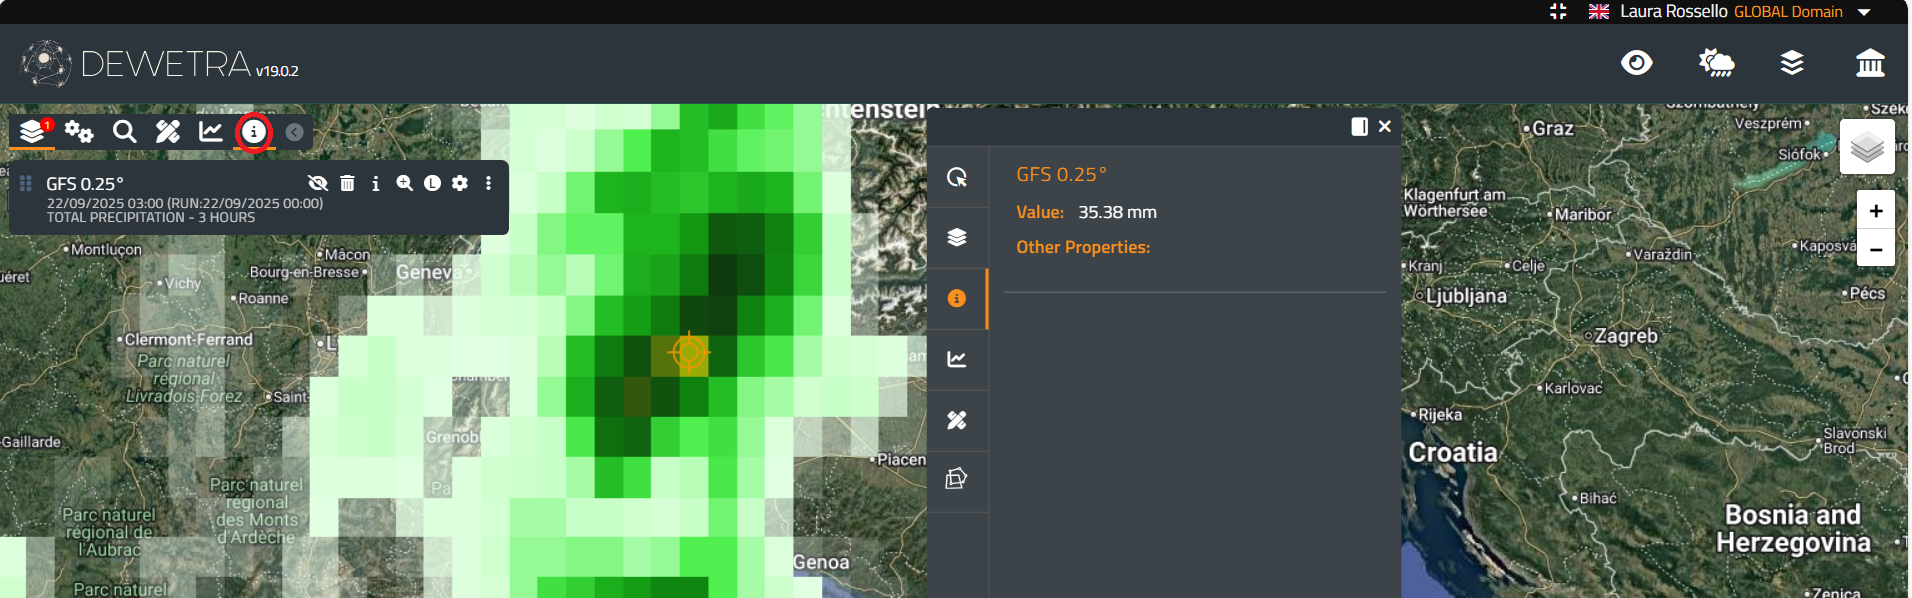Select the pencil-ruler drawing tool in map toolbar

[168, 132]
